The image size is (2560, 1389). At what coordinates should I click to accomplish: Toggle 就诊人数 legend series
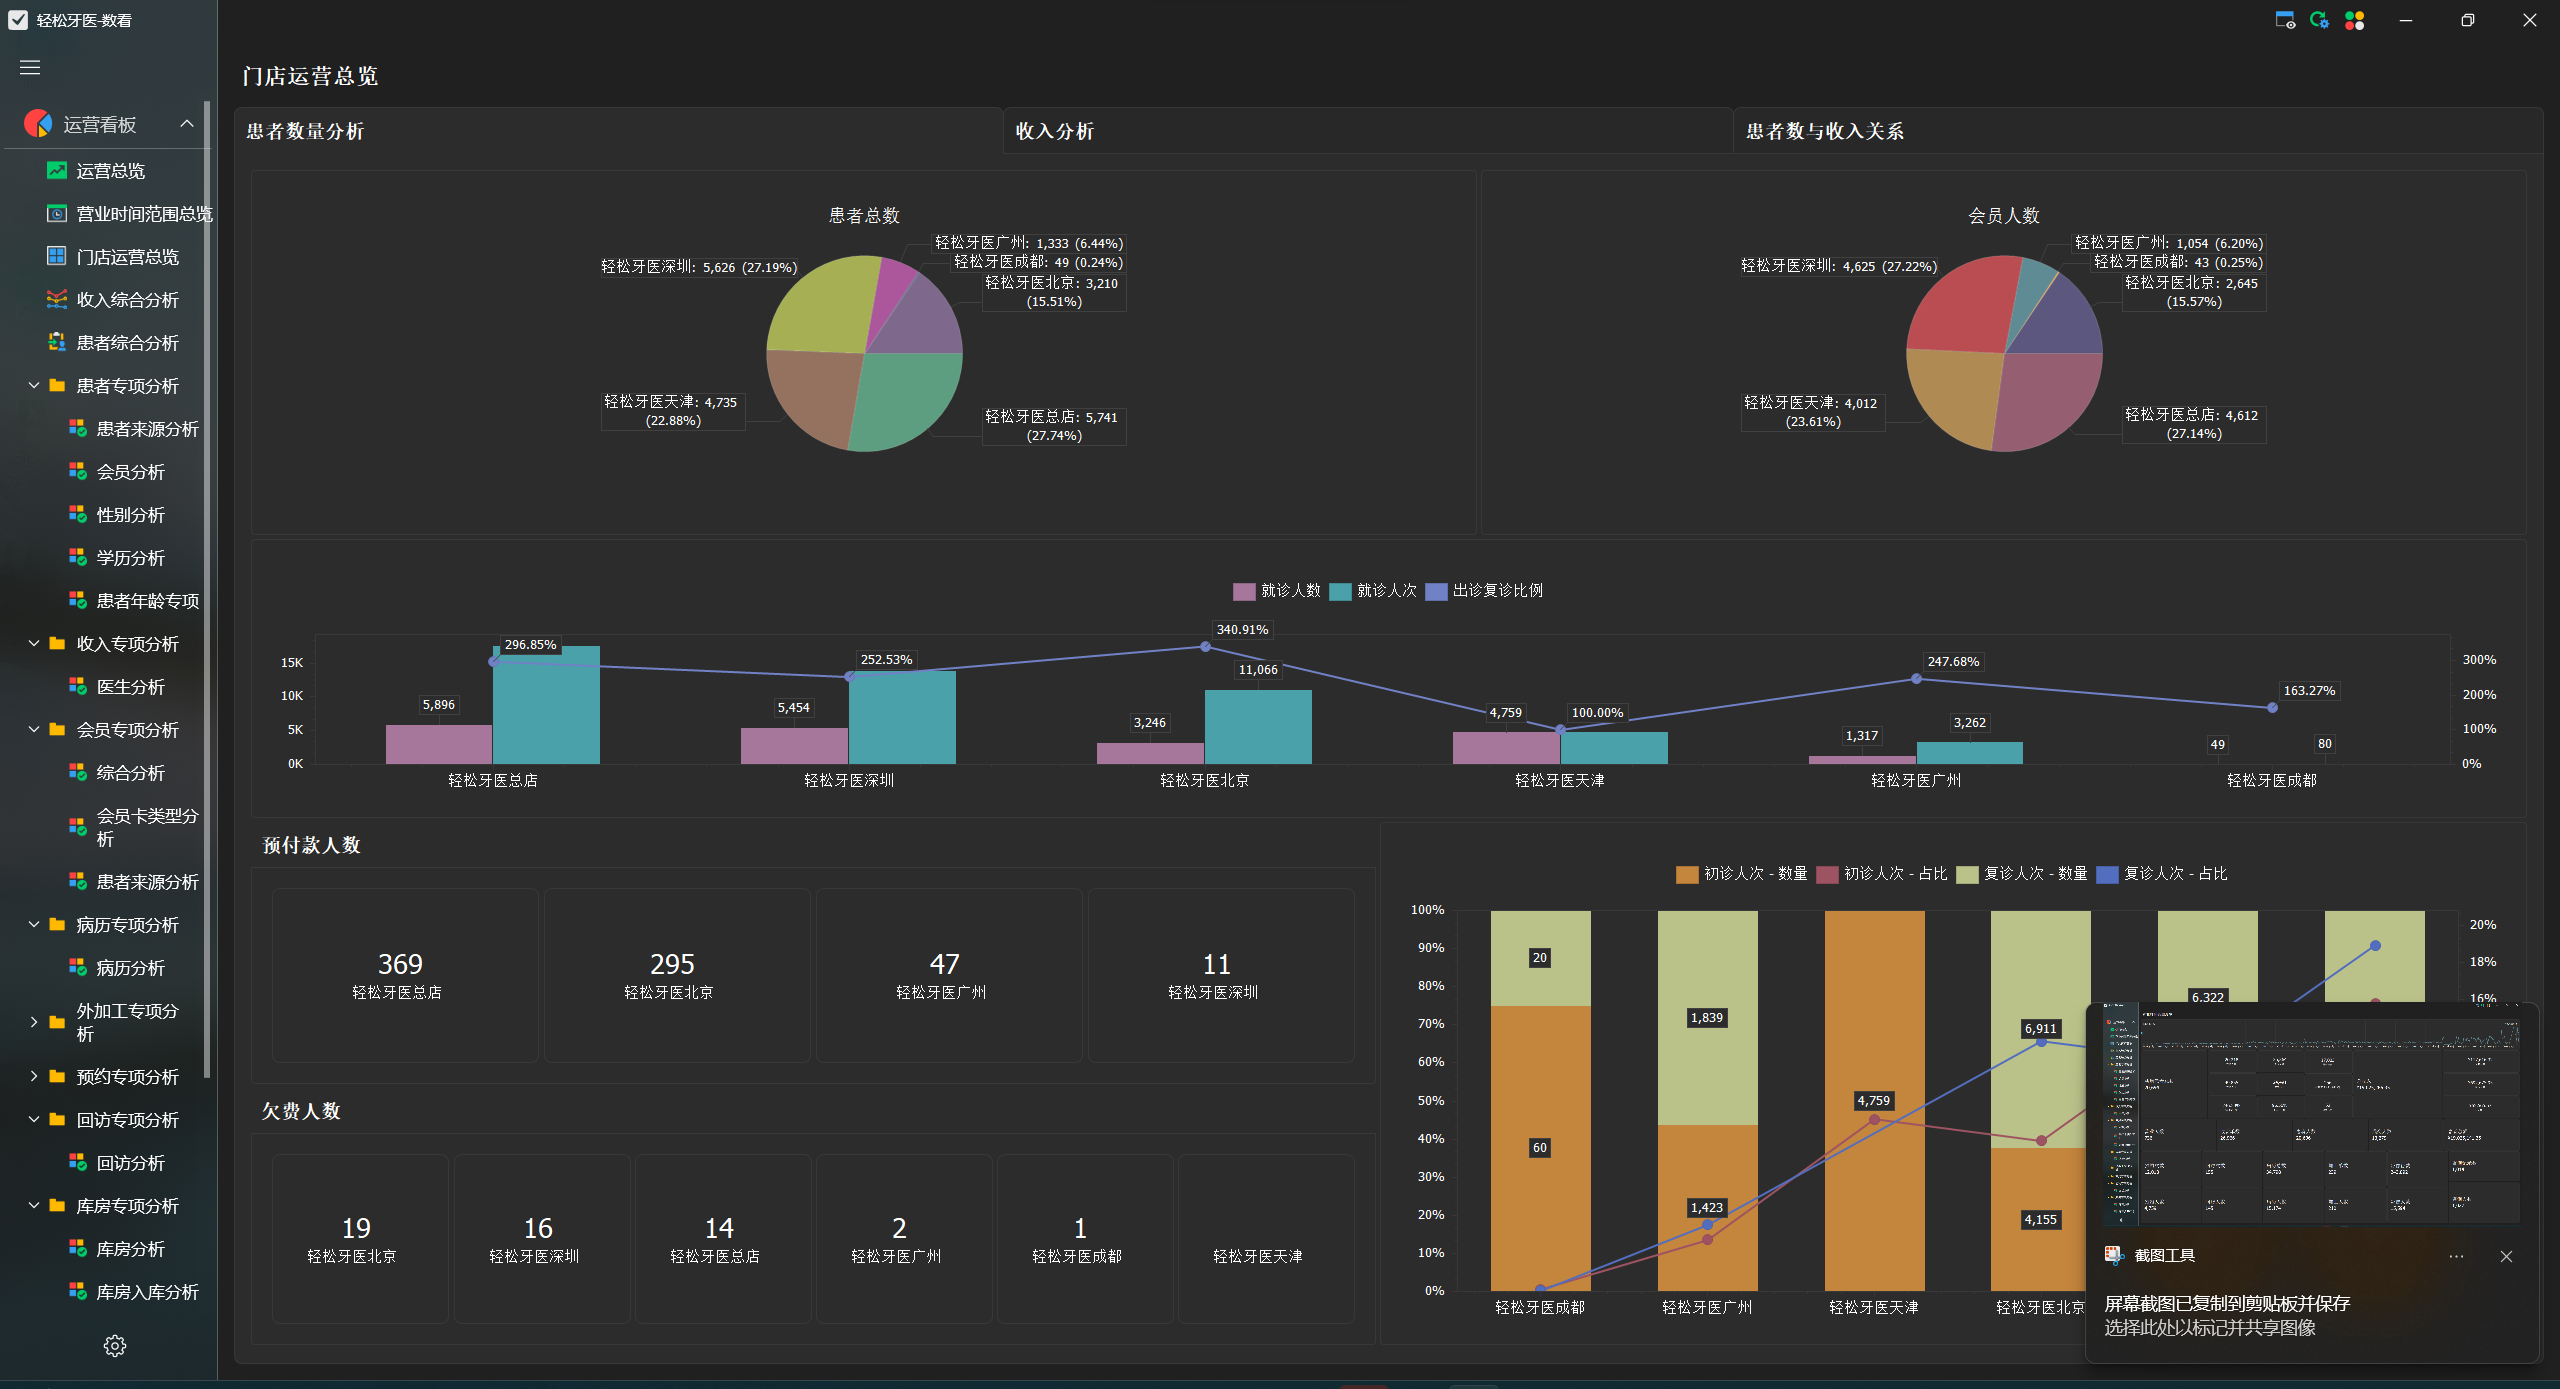[1277, 591]
